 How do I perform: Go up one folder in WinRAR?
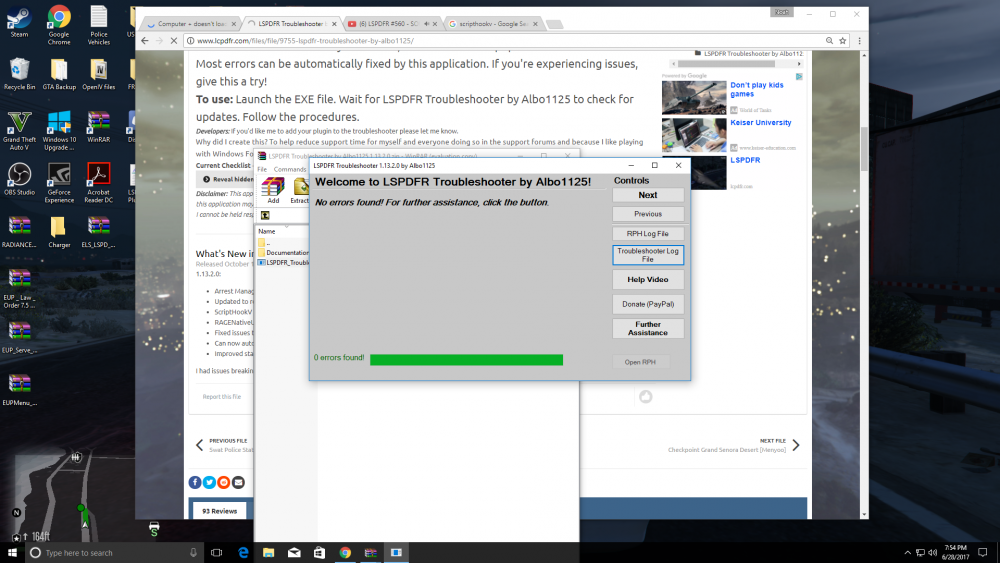click(265, 216)
